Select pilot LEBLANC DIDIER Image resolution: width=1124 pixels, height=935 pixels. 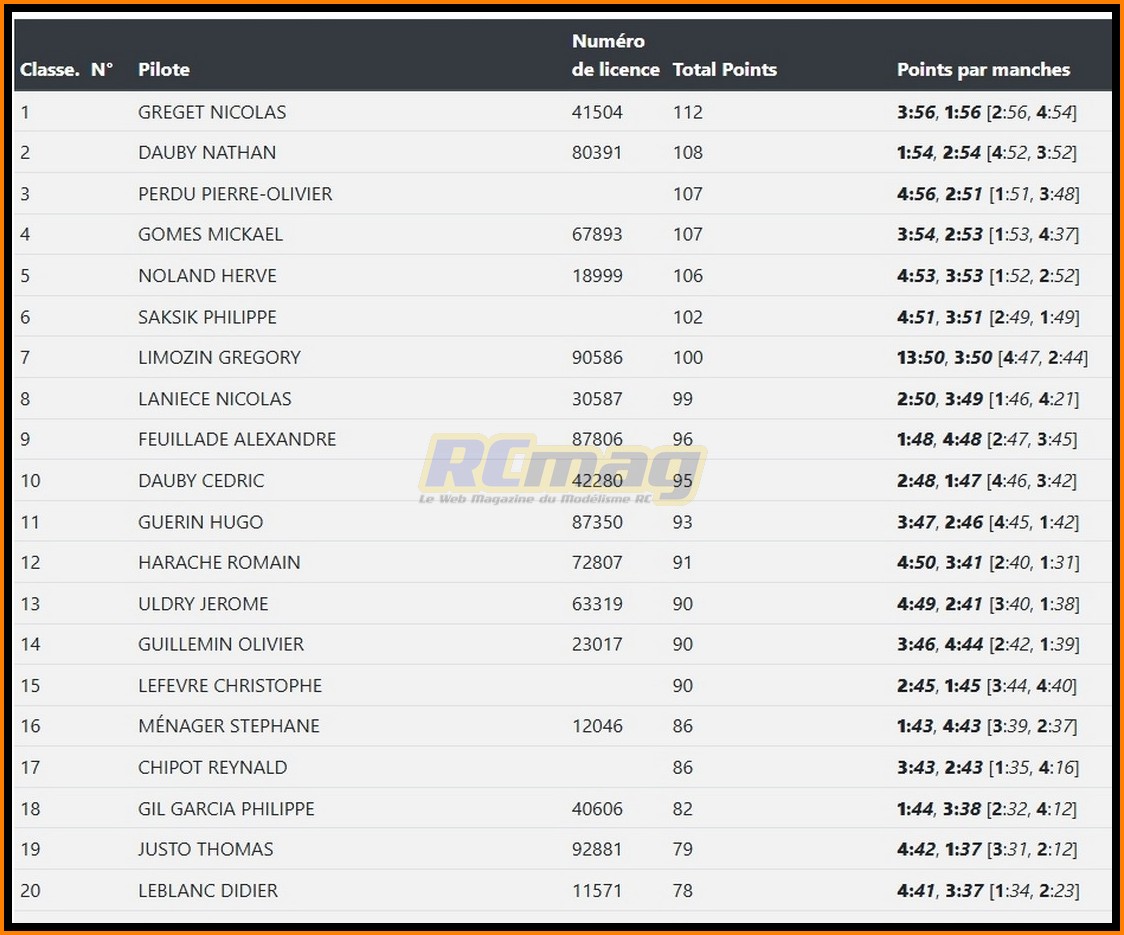pyautogui.click(x=208, y=891)
